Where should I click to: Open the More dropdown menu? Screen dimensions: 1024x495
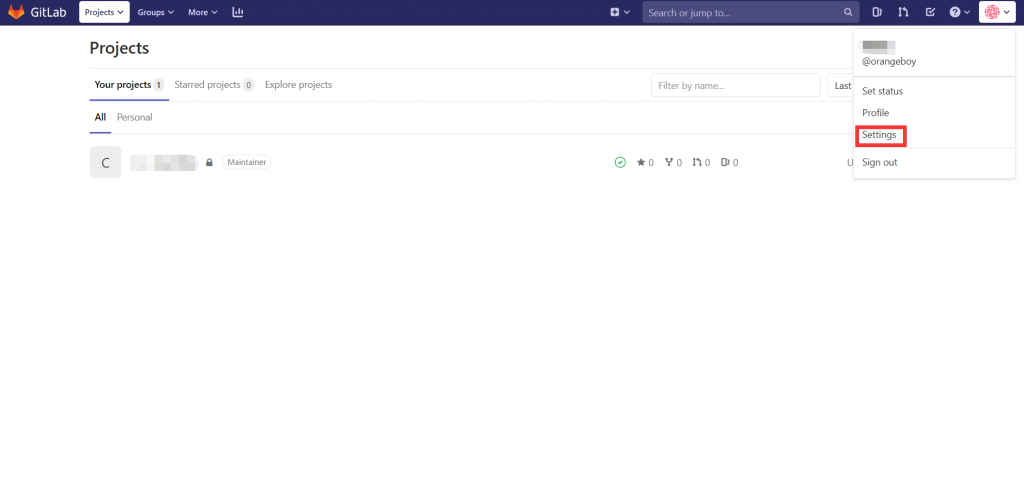[x=202, y=13]
